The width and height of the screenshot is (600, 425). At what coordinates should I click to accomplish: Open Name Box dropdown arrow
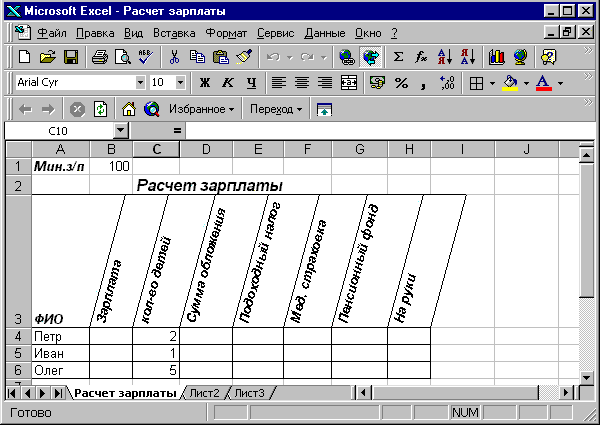pyautogui.click(x=121, y=131)
